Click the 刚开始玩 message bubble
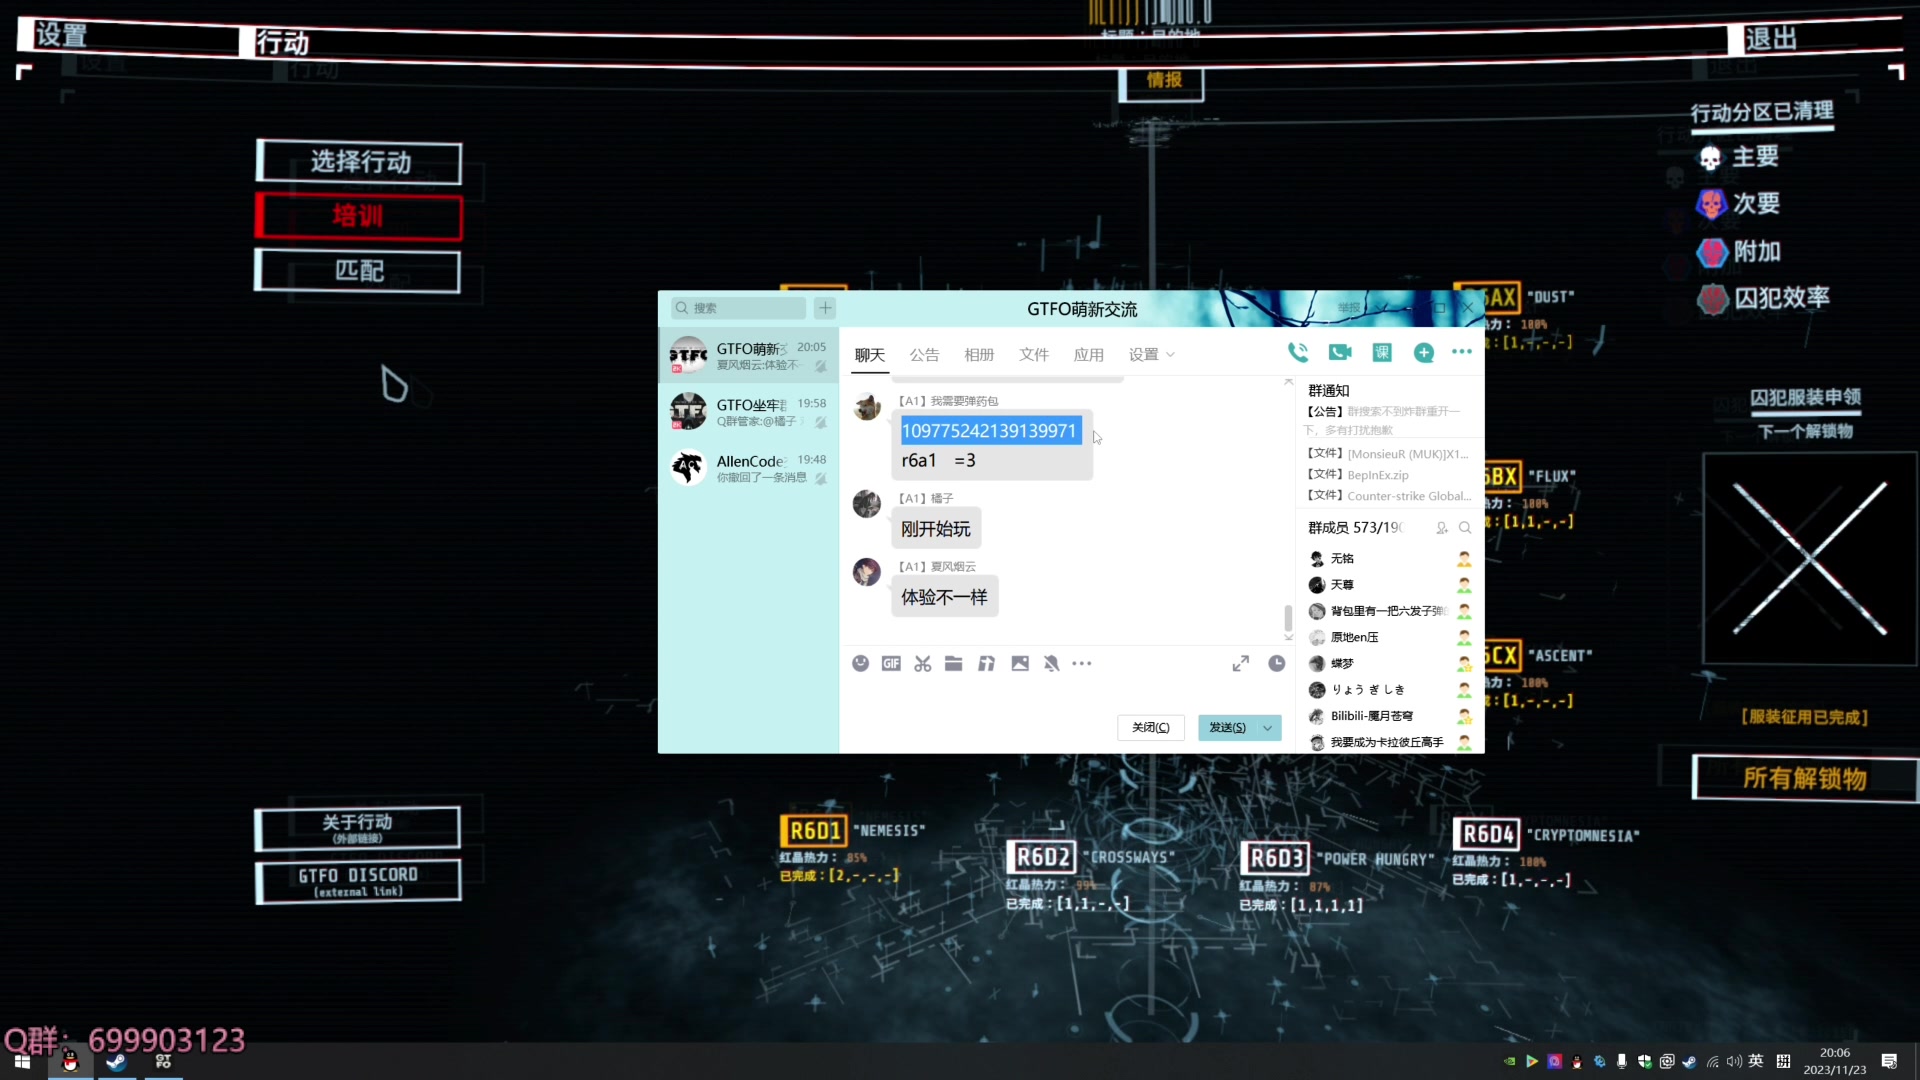1920x1080 pixels. pyautogui.click(x=935, y=529)
